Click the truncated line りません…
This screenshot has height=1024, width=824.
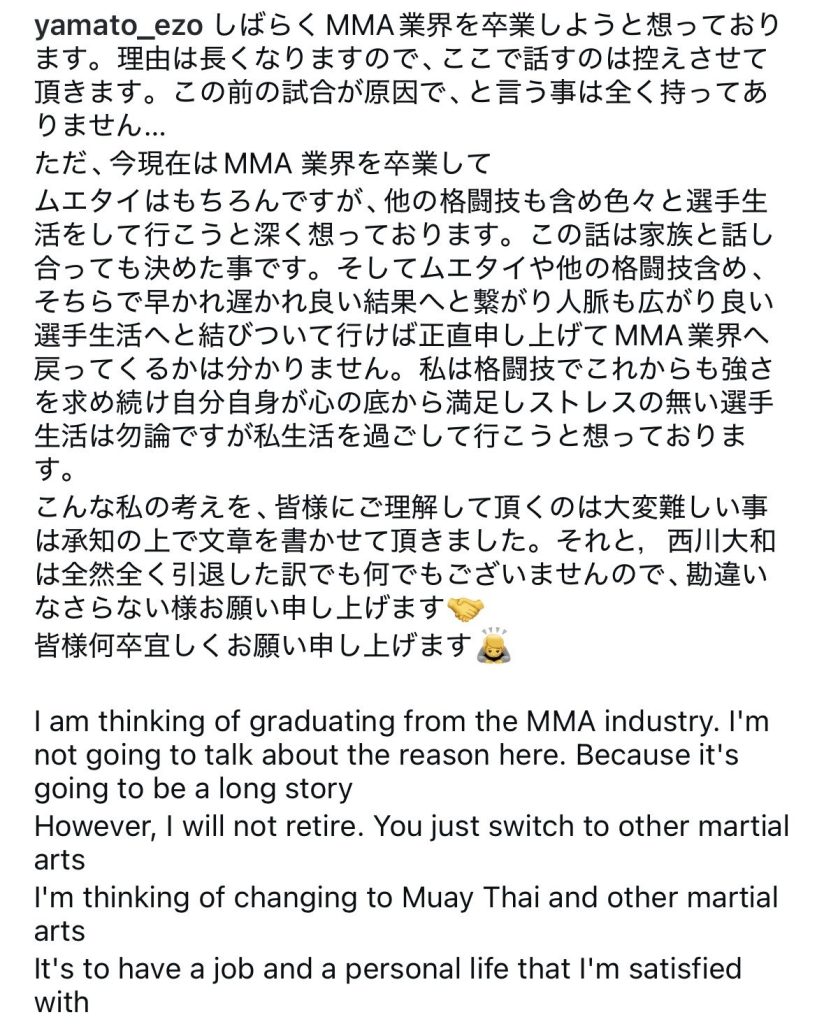coord(99,127)
